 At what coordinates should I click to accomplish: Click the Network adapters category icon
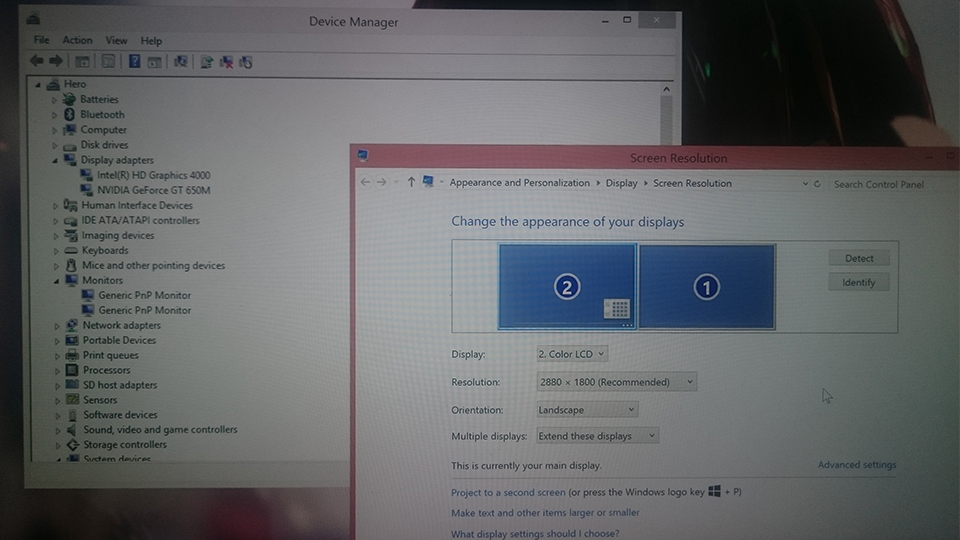click(x=72, y=325)
